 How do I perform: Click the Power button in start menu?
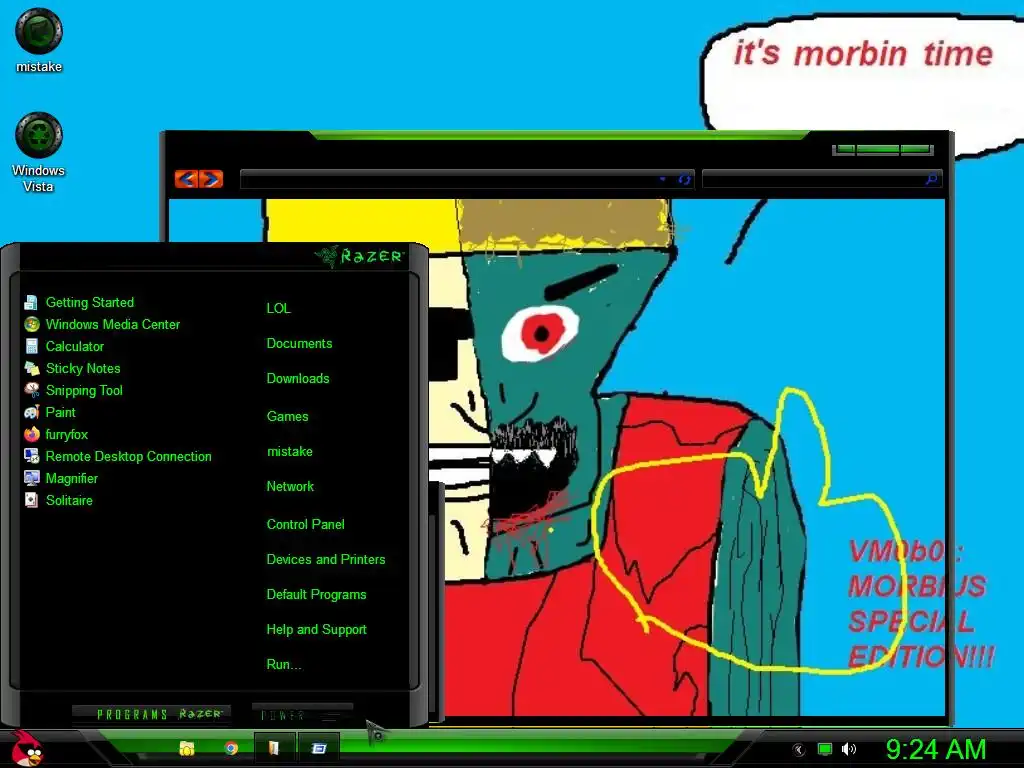[x=302, y=714]
